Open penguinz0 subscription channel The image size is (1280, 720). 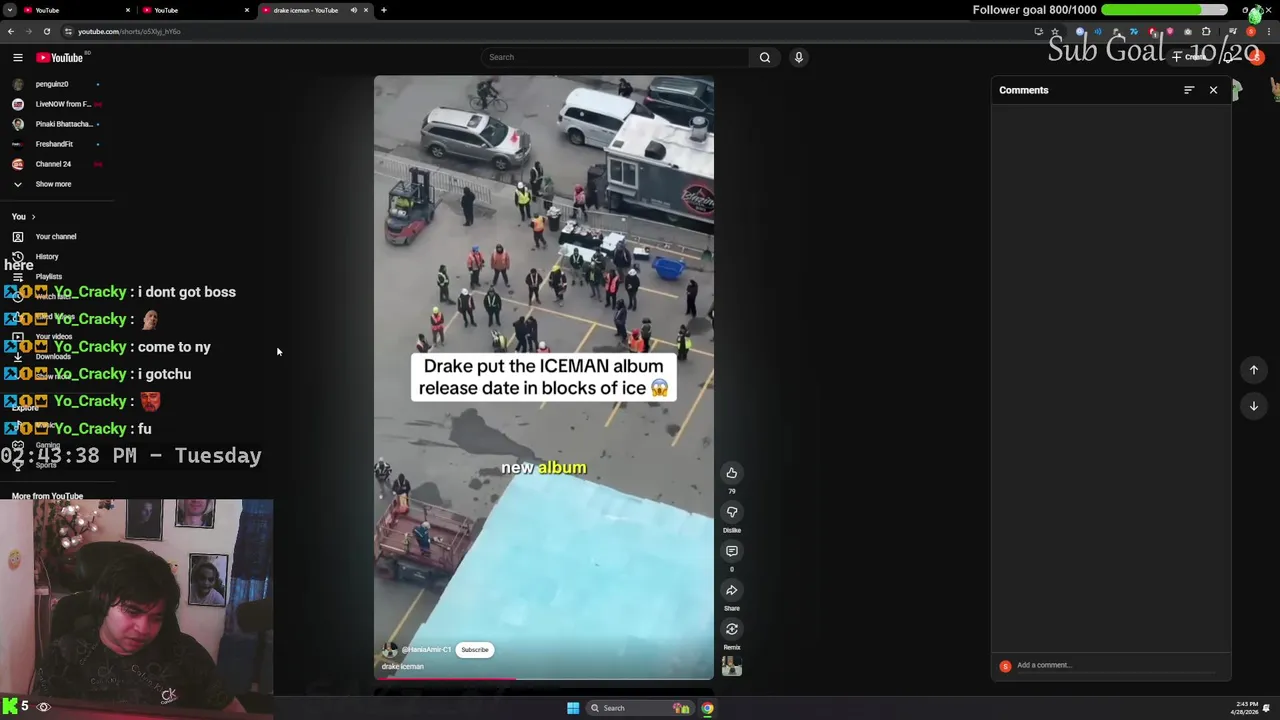coord(55,84)
